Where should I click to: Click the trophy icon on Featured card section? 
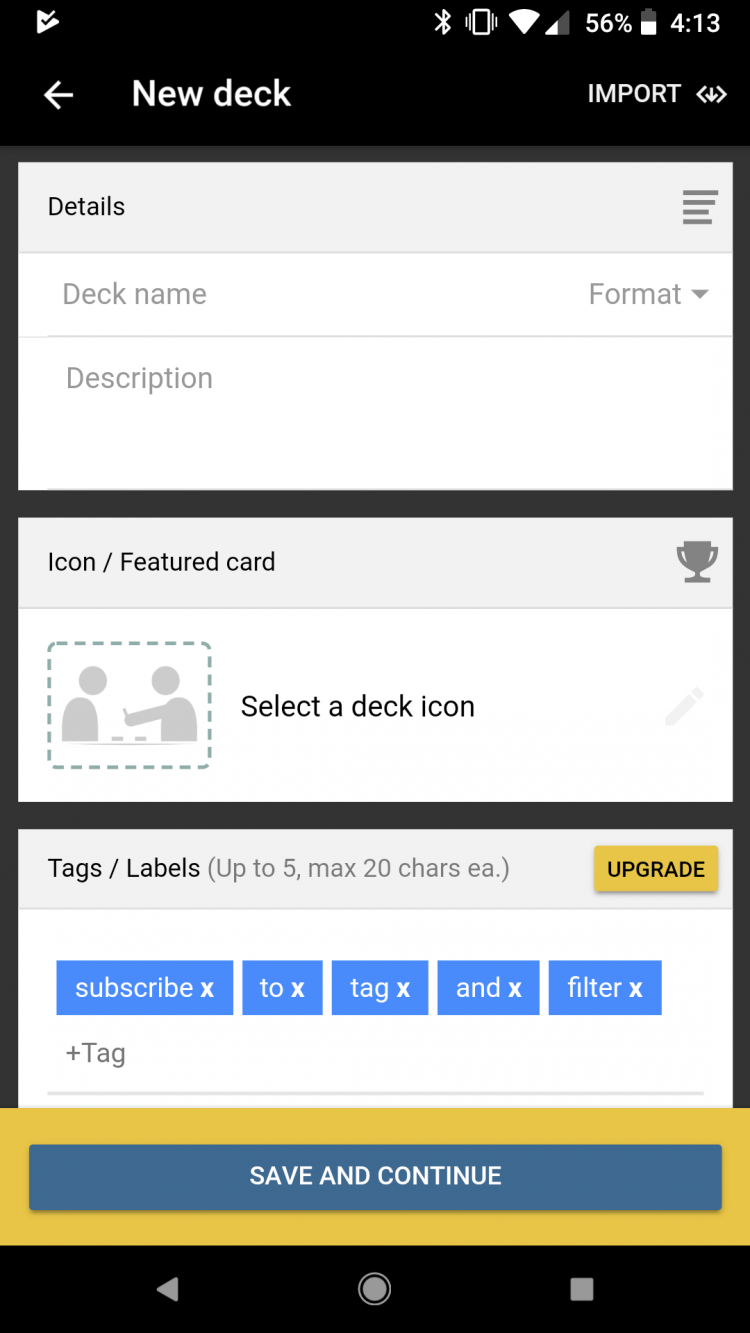[x=697, y=562]
